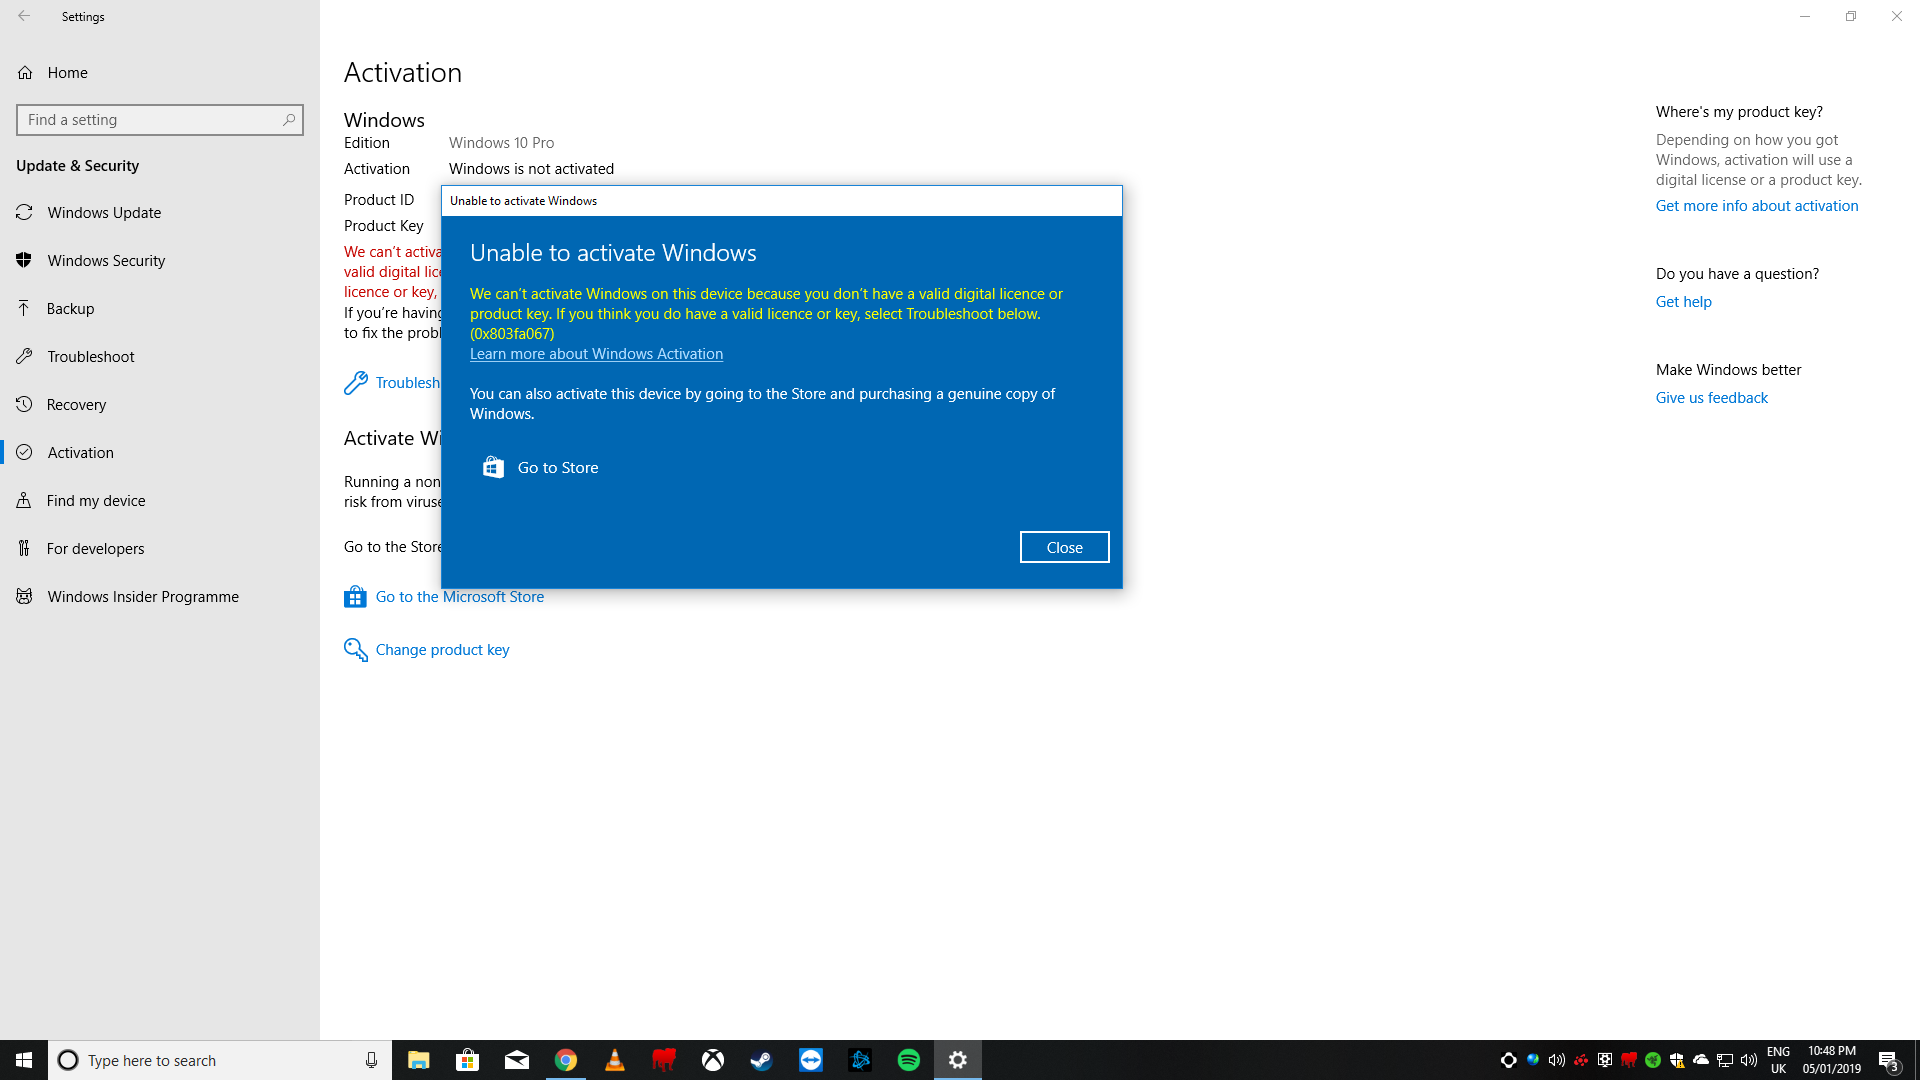Click the Find a setting search box
The image size is (1920, 1080).
[x=160, y=120]
